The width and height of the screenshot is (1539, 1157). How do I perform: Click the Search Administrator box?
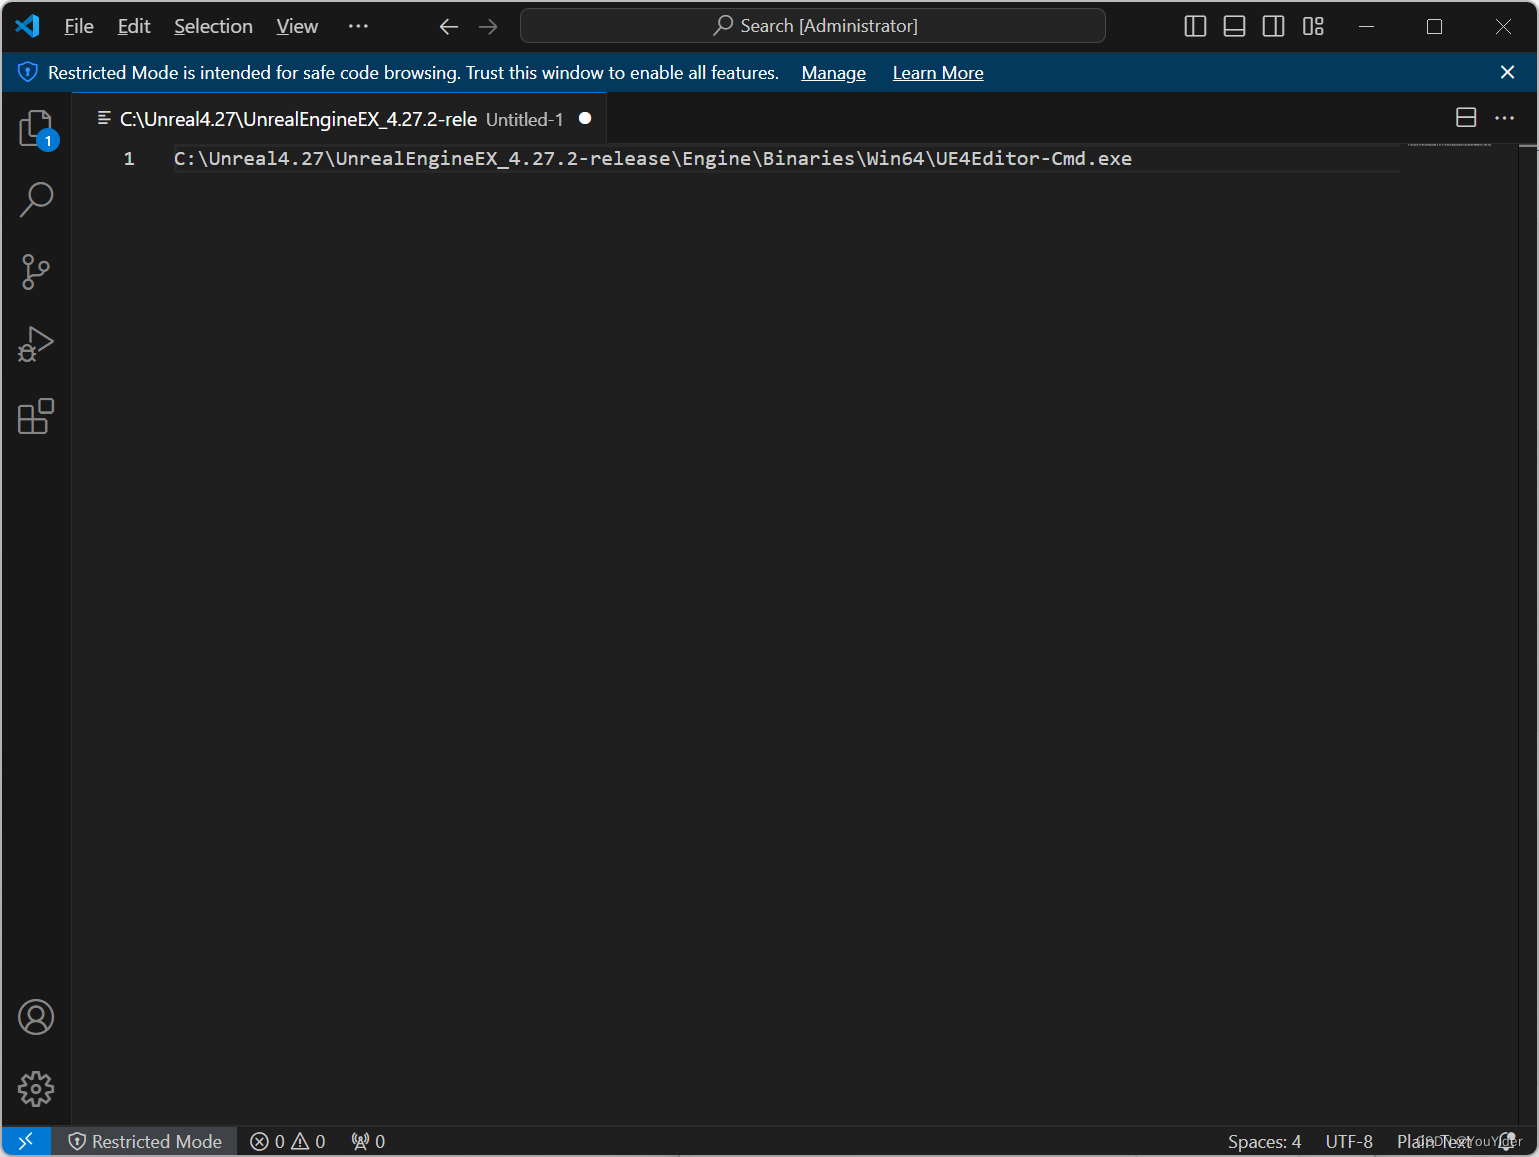coord(812,25)
